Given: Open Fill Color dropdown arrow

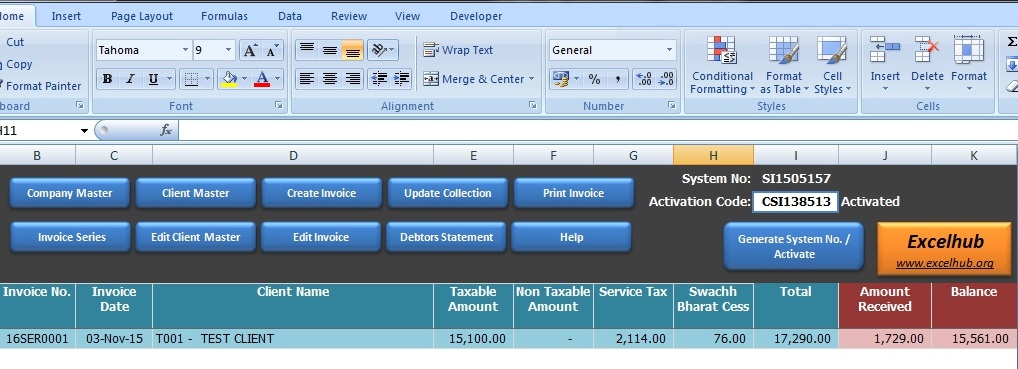Looking at the screenshot, I should 245,79.
